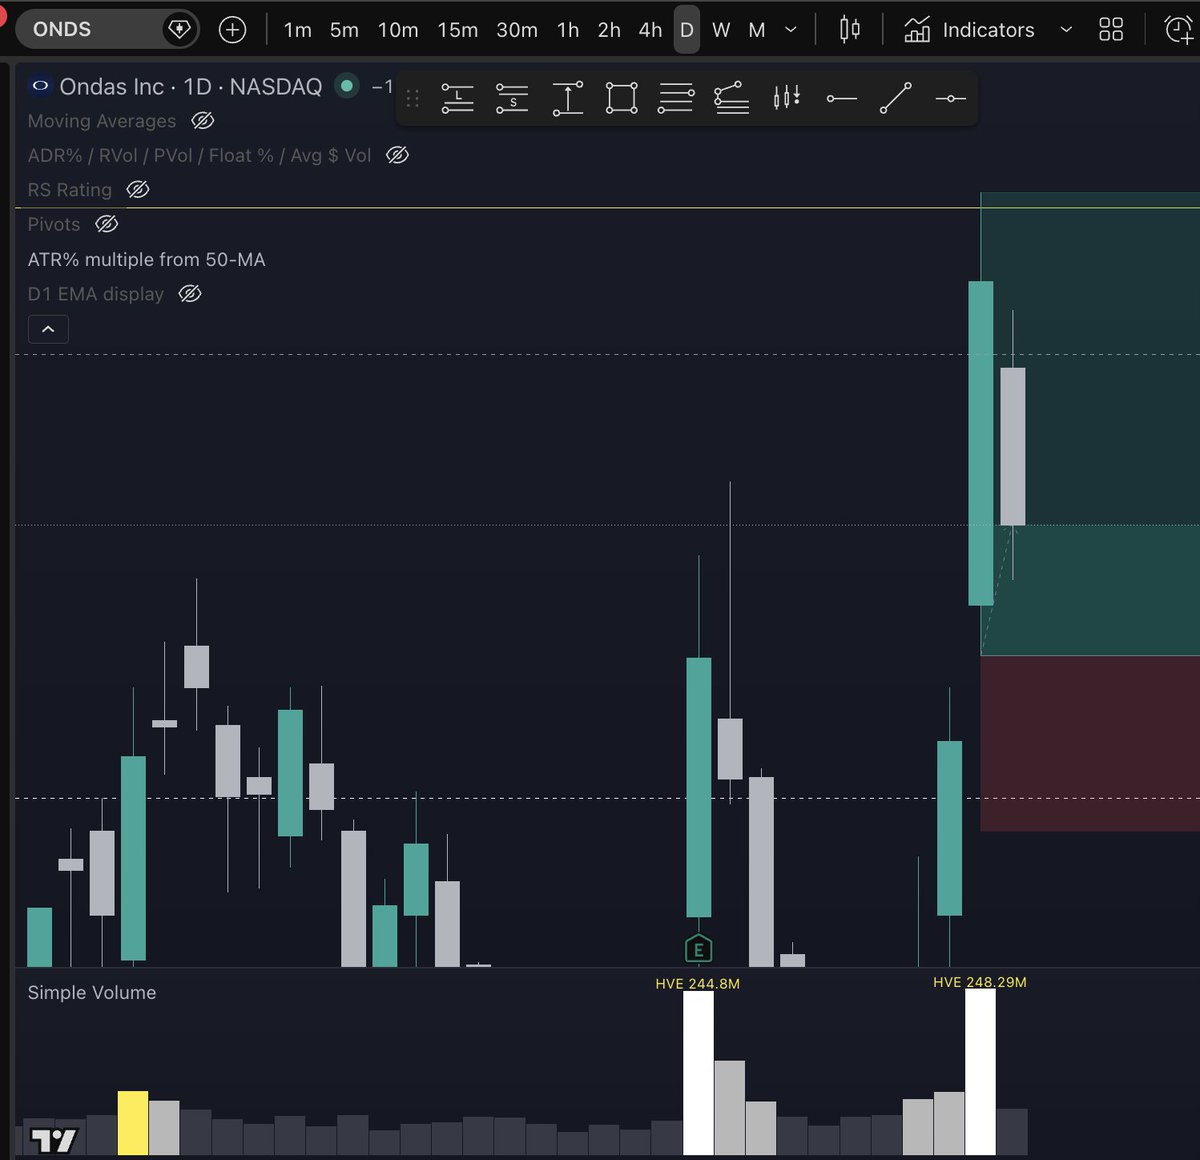Click the Simple Volume indicator label
Screen dimensions: 1200x1160
point(92,992)
